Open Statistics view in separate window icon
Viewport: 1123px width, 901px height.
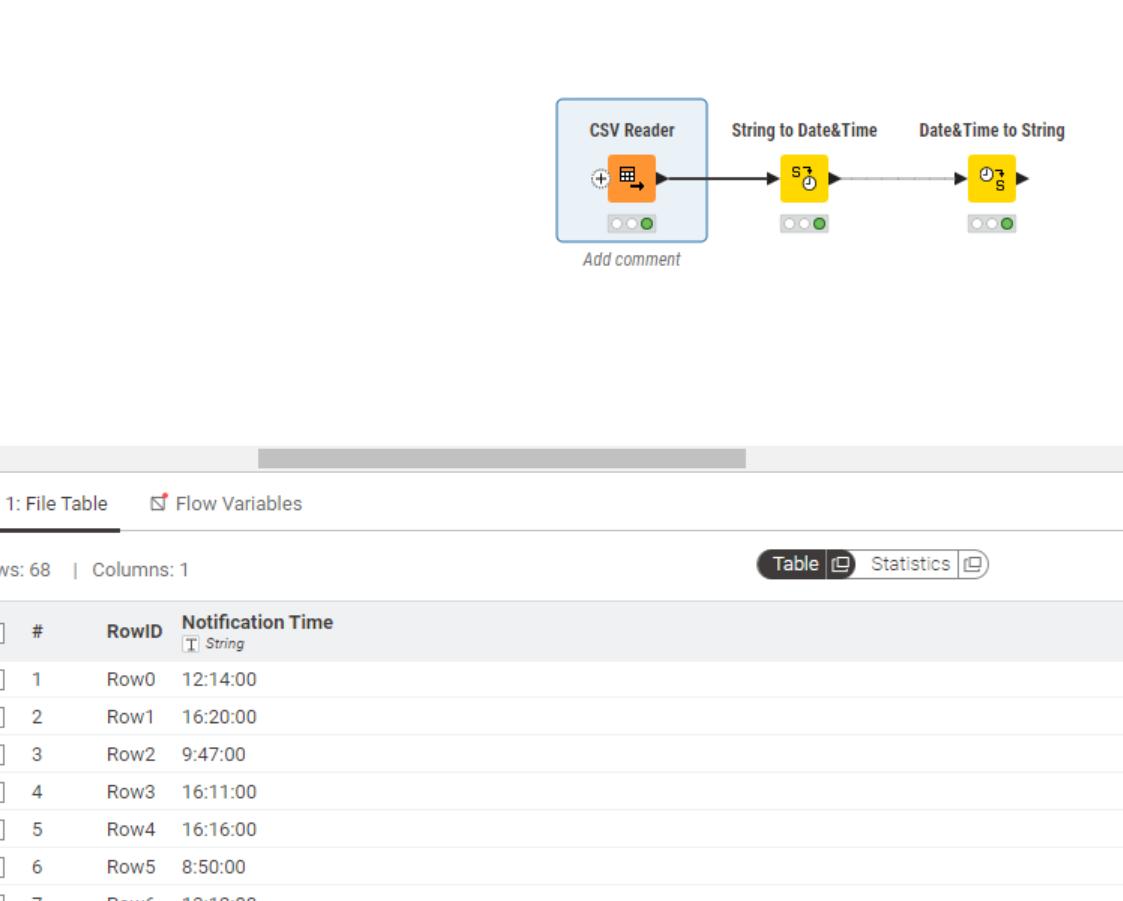(972, 564)
